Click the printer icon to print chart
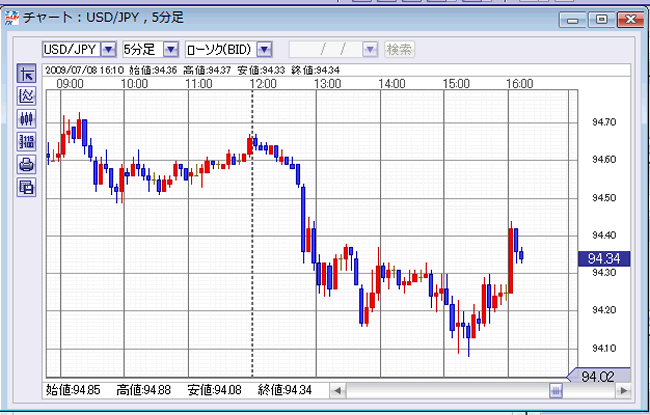 click(27, 164)
